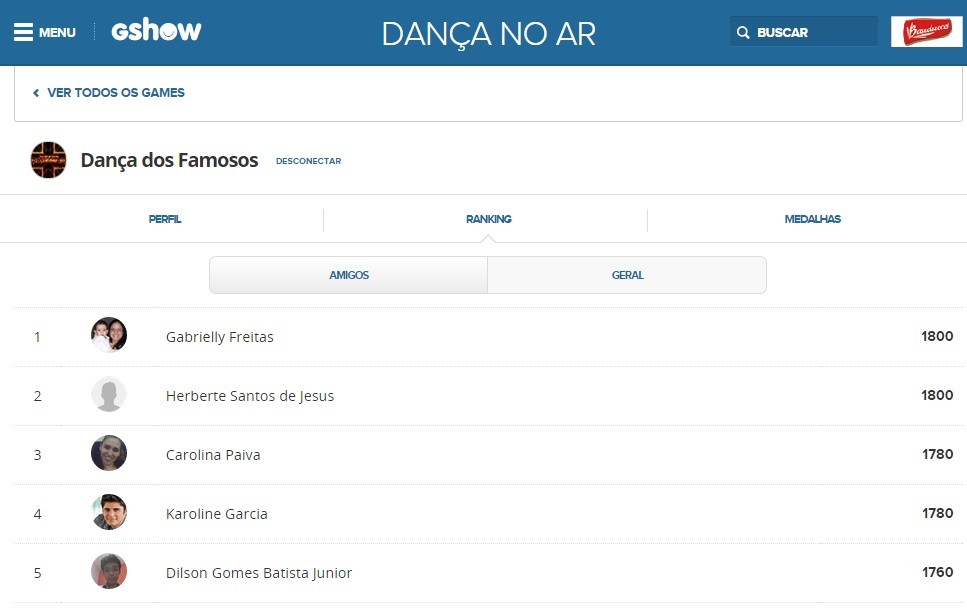The image size is (967, 608).
Task: Click Karoline Garcia's avatar photo
Action: [x=109, y=513]
